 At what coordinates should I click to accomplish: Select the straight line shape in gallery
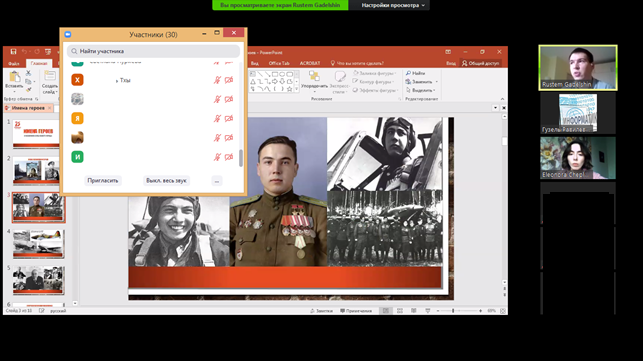click(x=260, y=74)
